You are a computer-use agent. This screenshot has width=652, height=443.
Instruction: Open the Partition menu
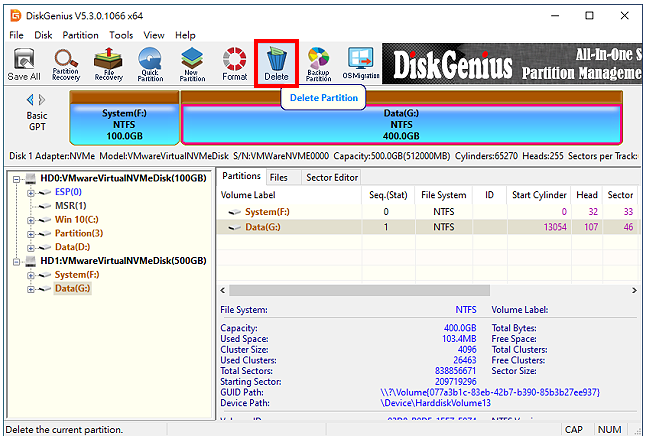[x=81, y=35]
